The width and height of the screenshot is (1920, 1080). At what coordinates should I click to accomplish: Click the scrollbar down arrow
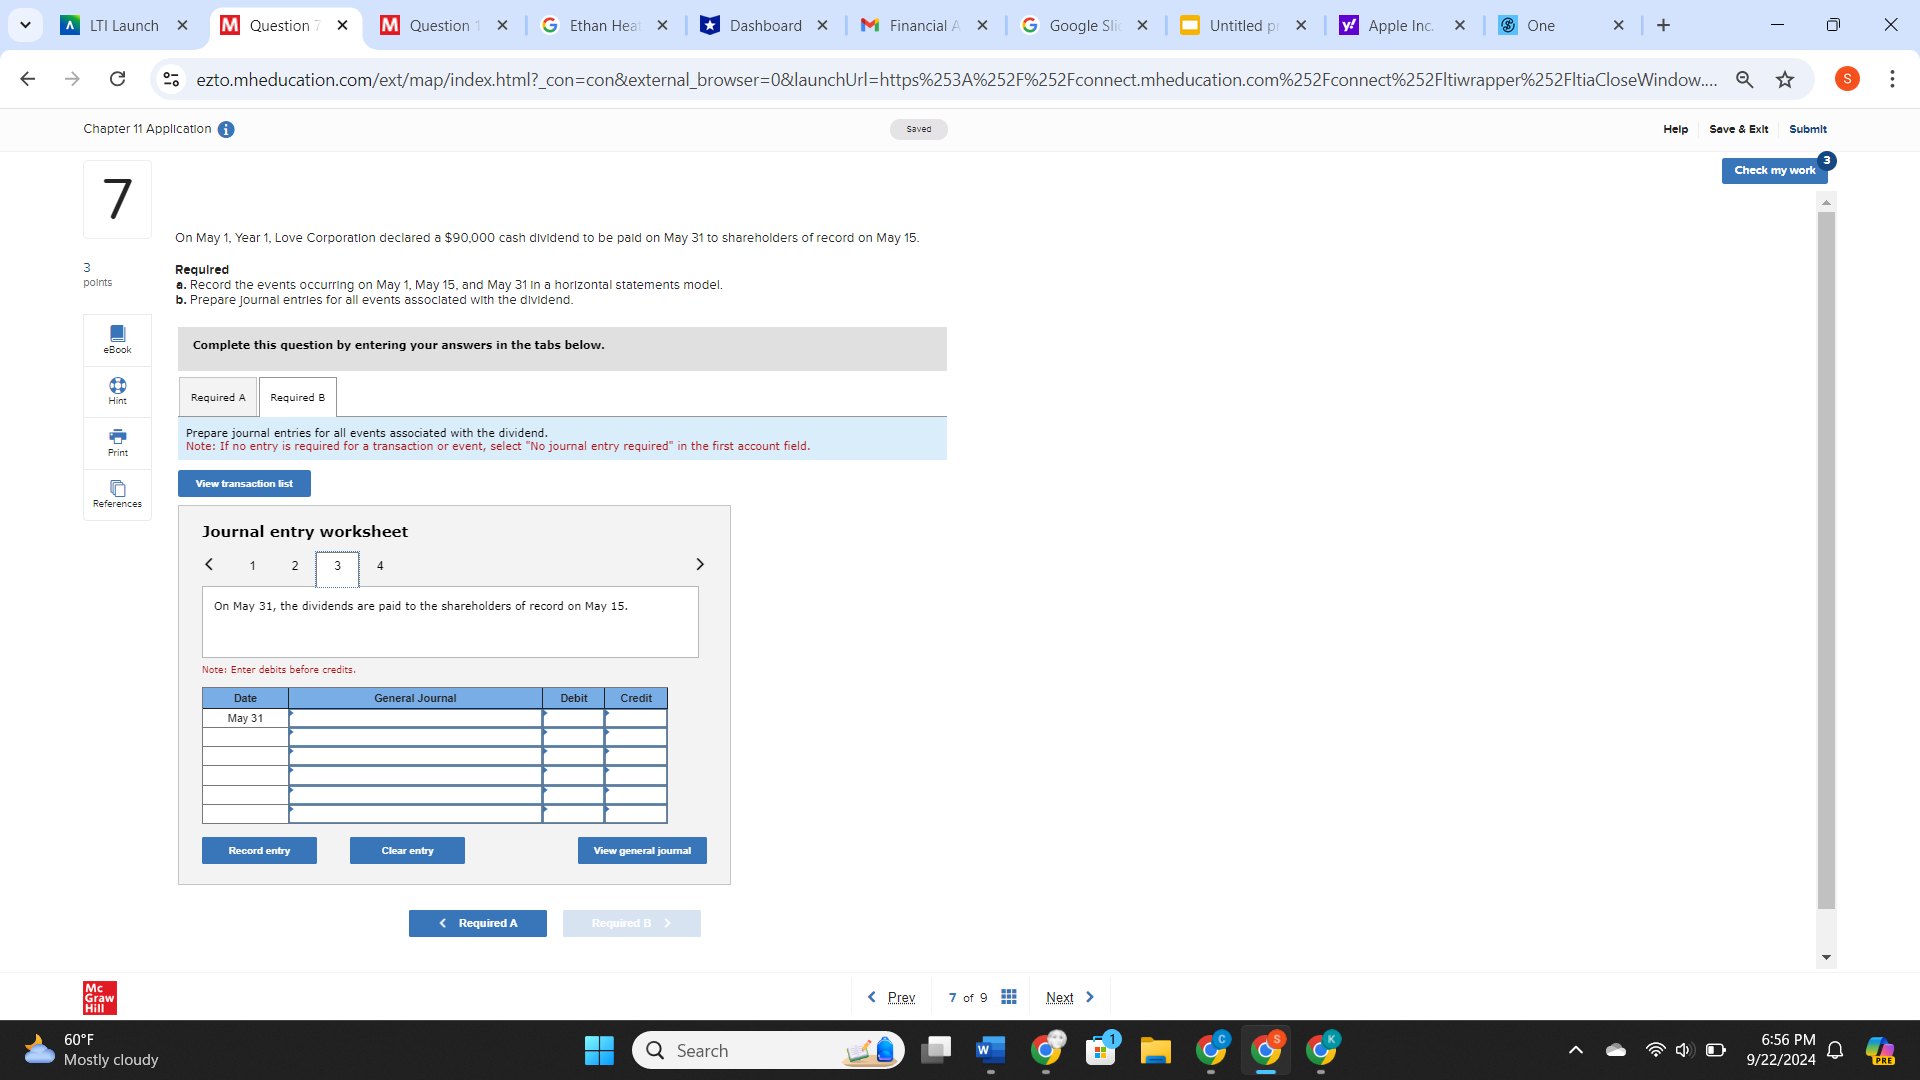[1826, 956]
